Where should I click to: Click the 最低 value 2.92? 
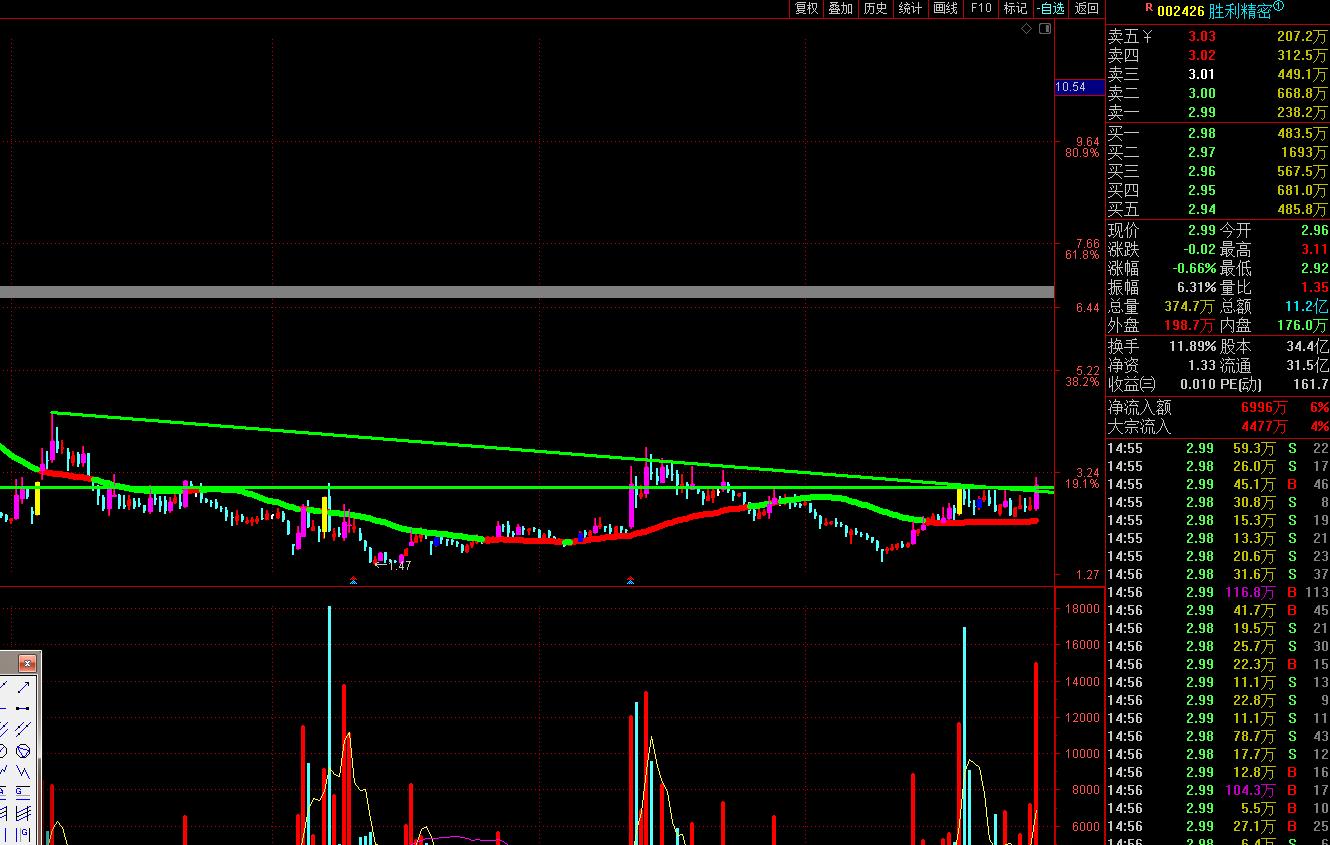point(1314,268)
